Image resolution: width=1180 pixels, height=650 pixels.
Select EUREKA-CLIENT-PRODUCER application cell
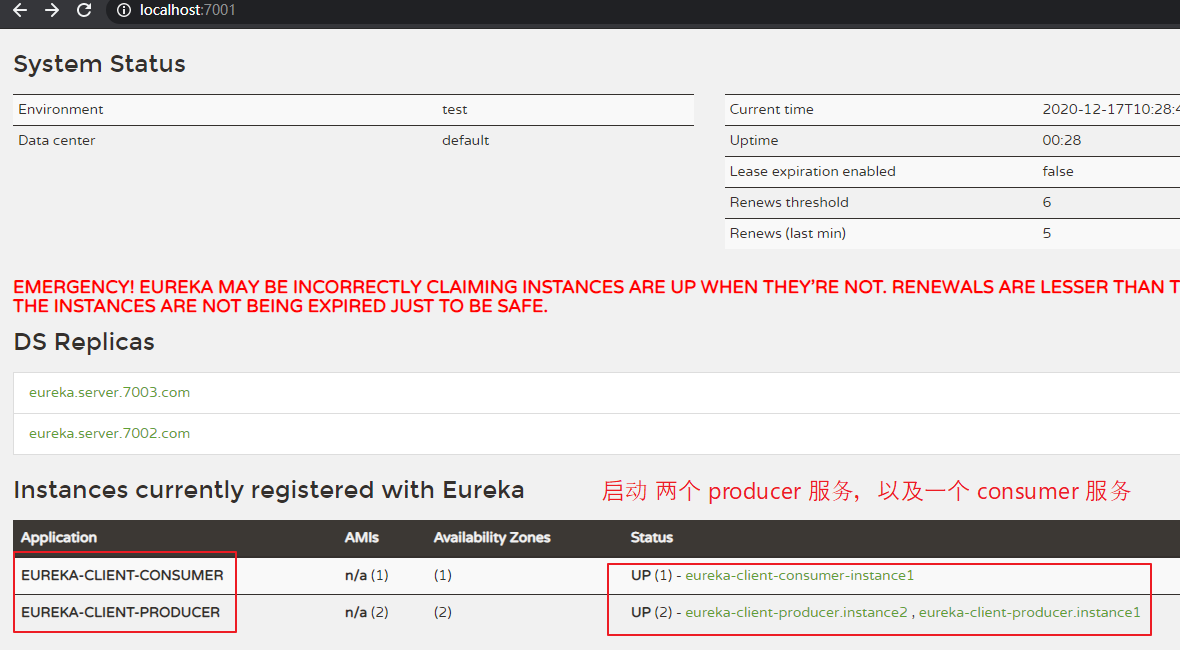[x=120, y=612]
